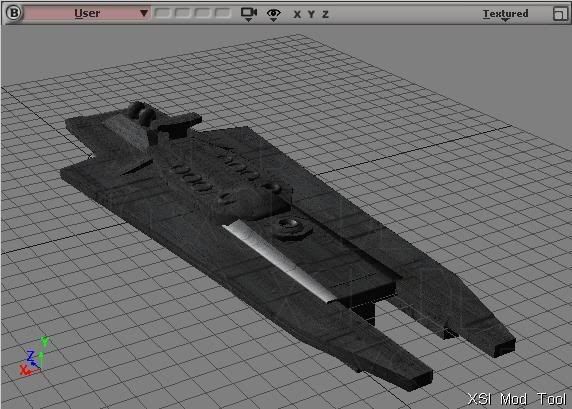Select the second camera memo slot
Image resolution: width=572 pixels, height=409 pixels.
click(182, 13)
